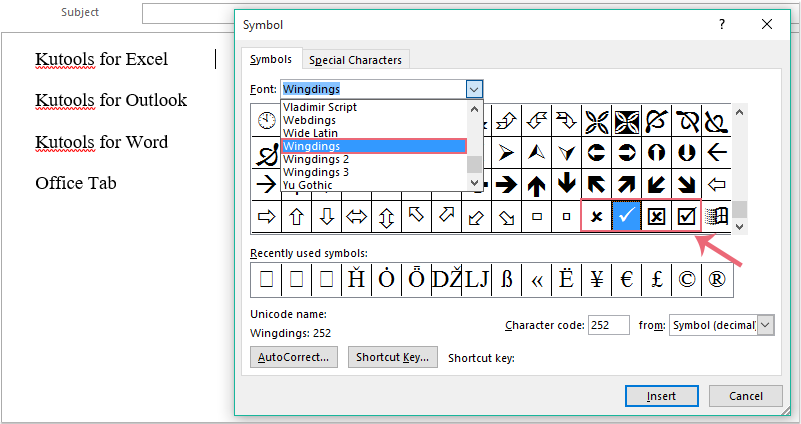Select the boxed X symbol
The height and width of the screenshot is (424, 801).
tap(657, 216)
